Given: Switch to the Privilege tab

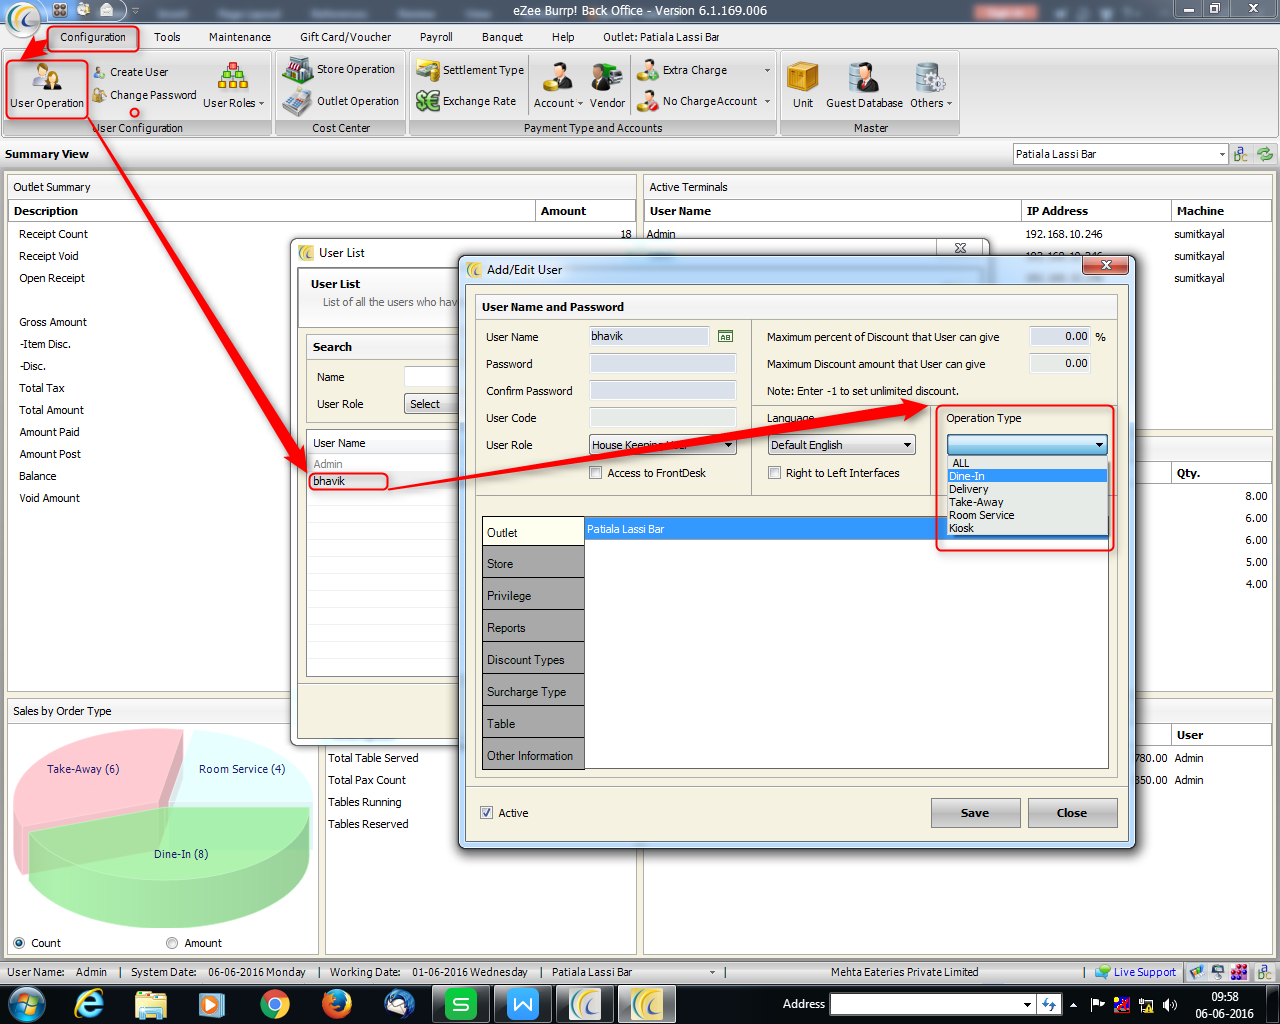Looking at the screenshot, I should pyautogui.click(x=533, y=596).
